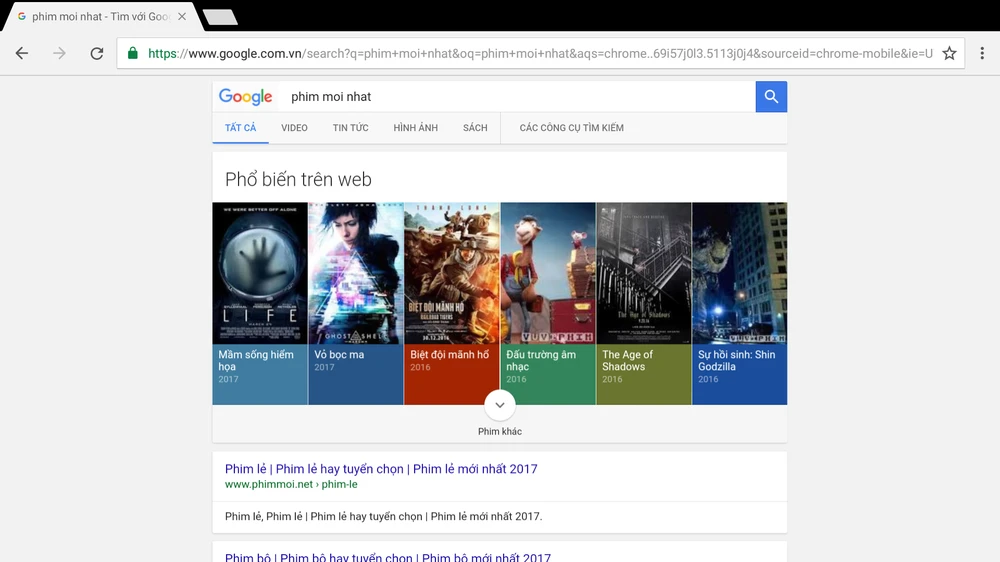The width and height of the screenshot is (1000, 562).
Task: Click the blue search magnifier button
Action: (771, 97)
